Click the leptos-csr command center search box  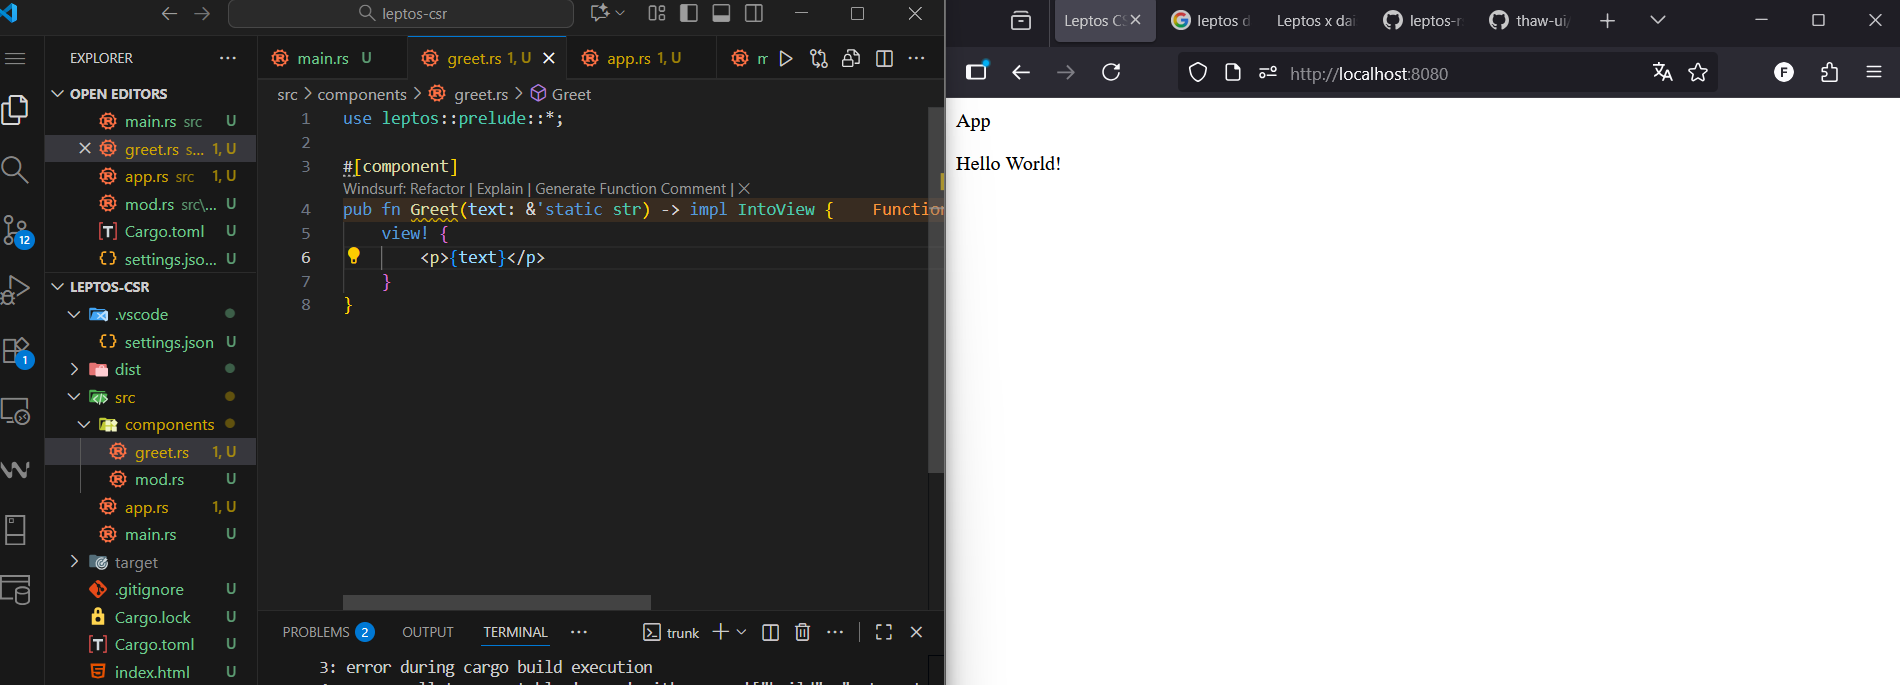401,13
